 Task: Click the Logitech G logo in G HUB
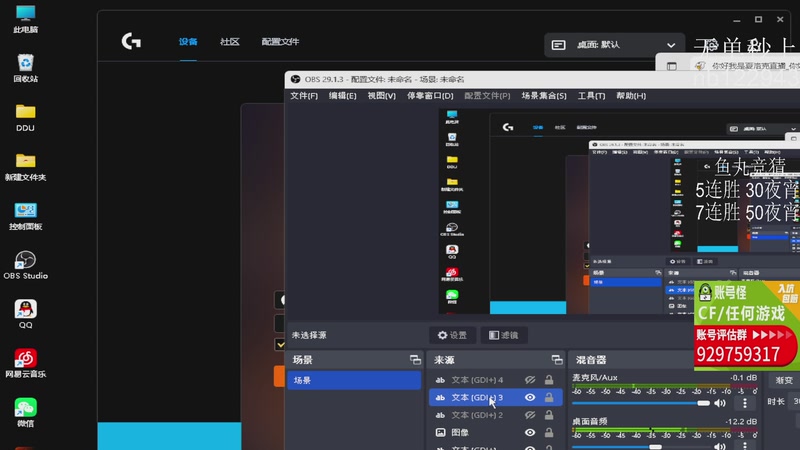131,41
